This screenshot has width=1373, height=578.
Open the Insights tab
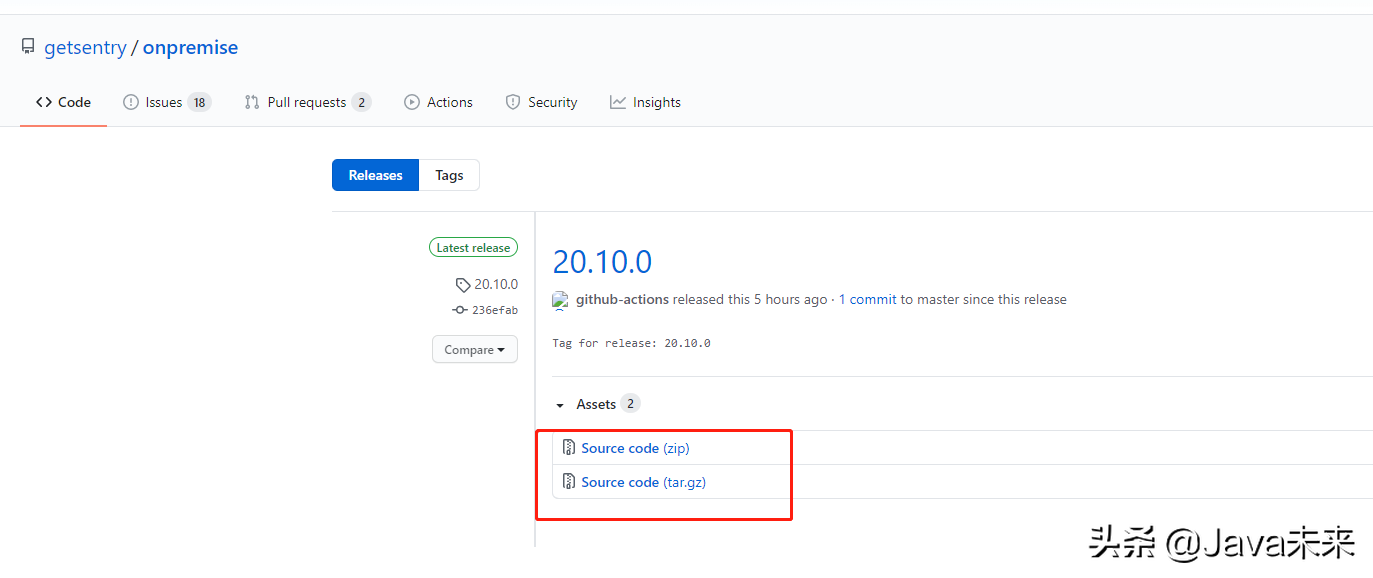pos(645,102)
